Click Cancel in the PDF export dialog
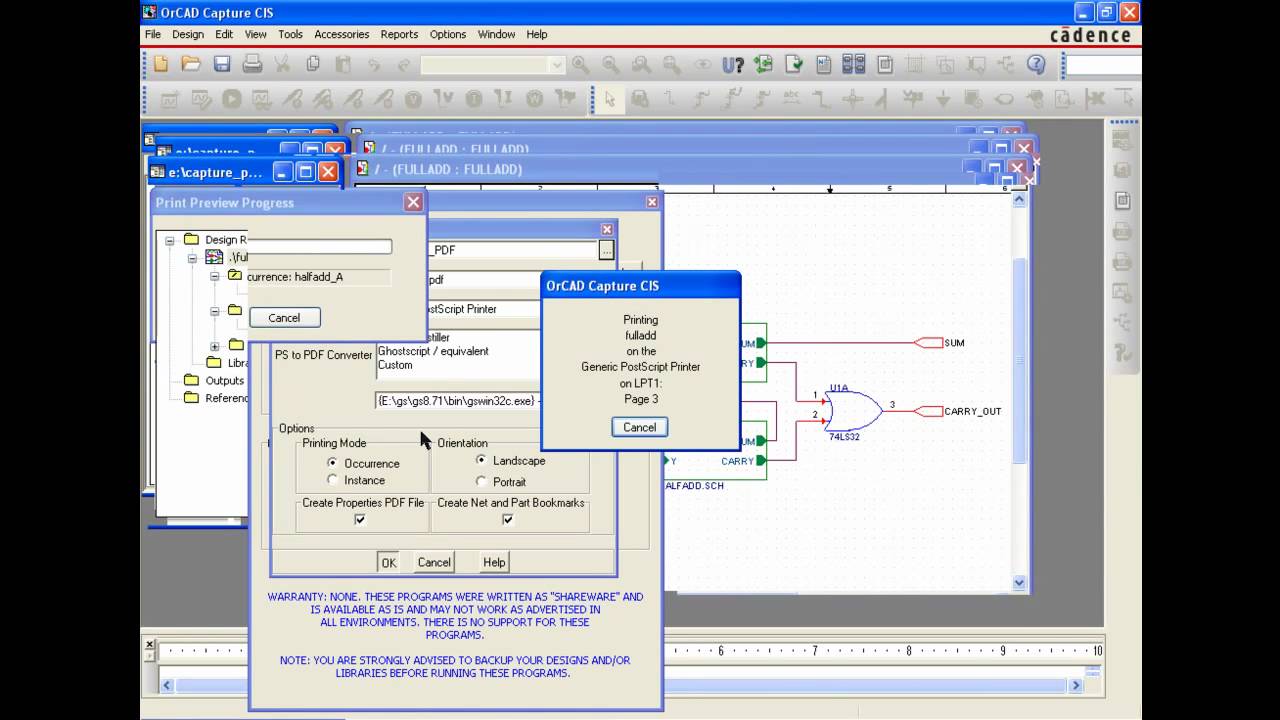 point(434,562)
